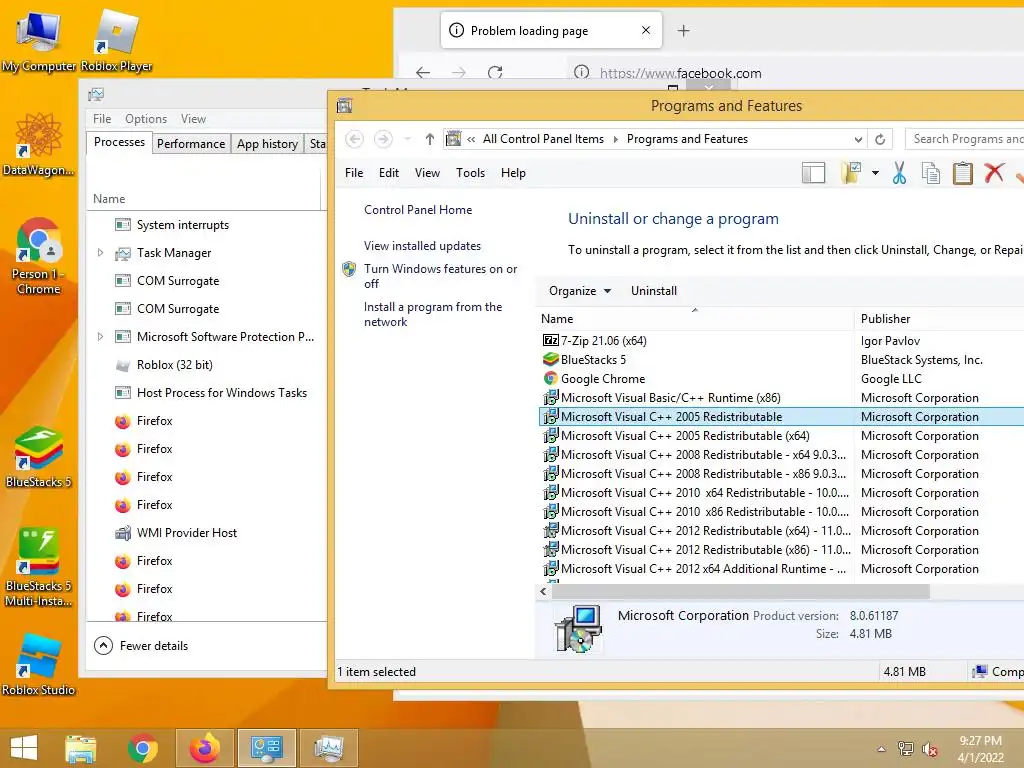Open Chrome from the taskbar

[142, 748]
